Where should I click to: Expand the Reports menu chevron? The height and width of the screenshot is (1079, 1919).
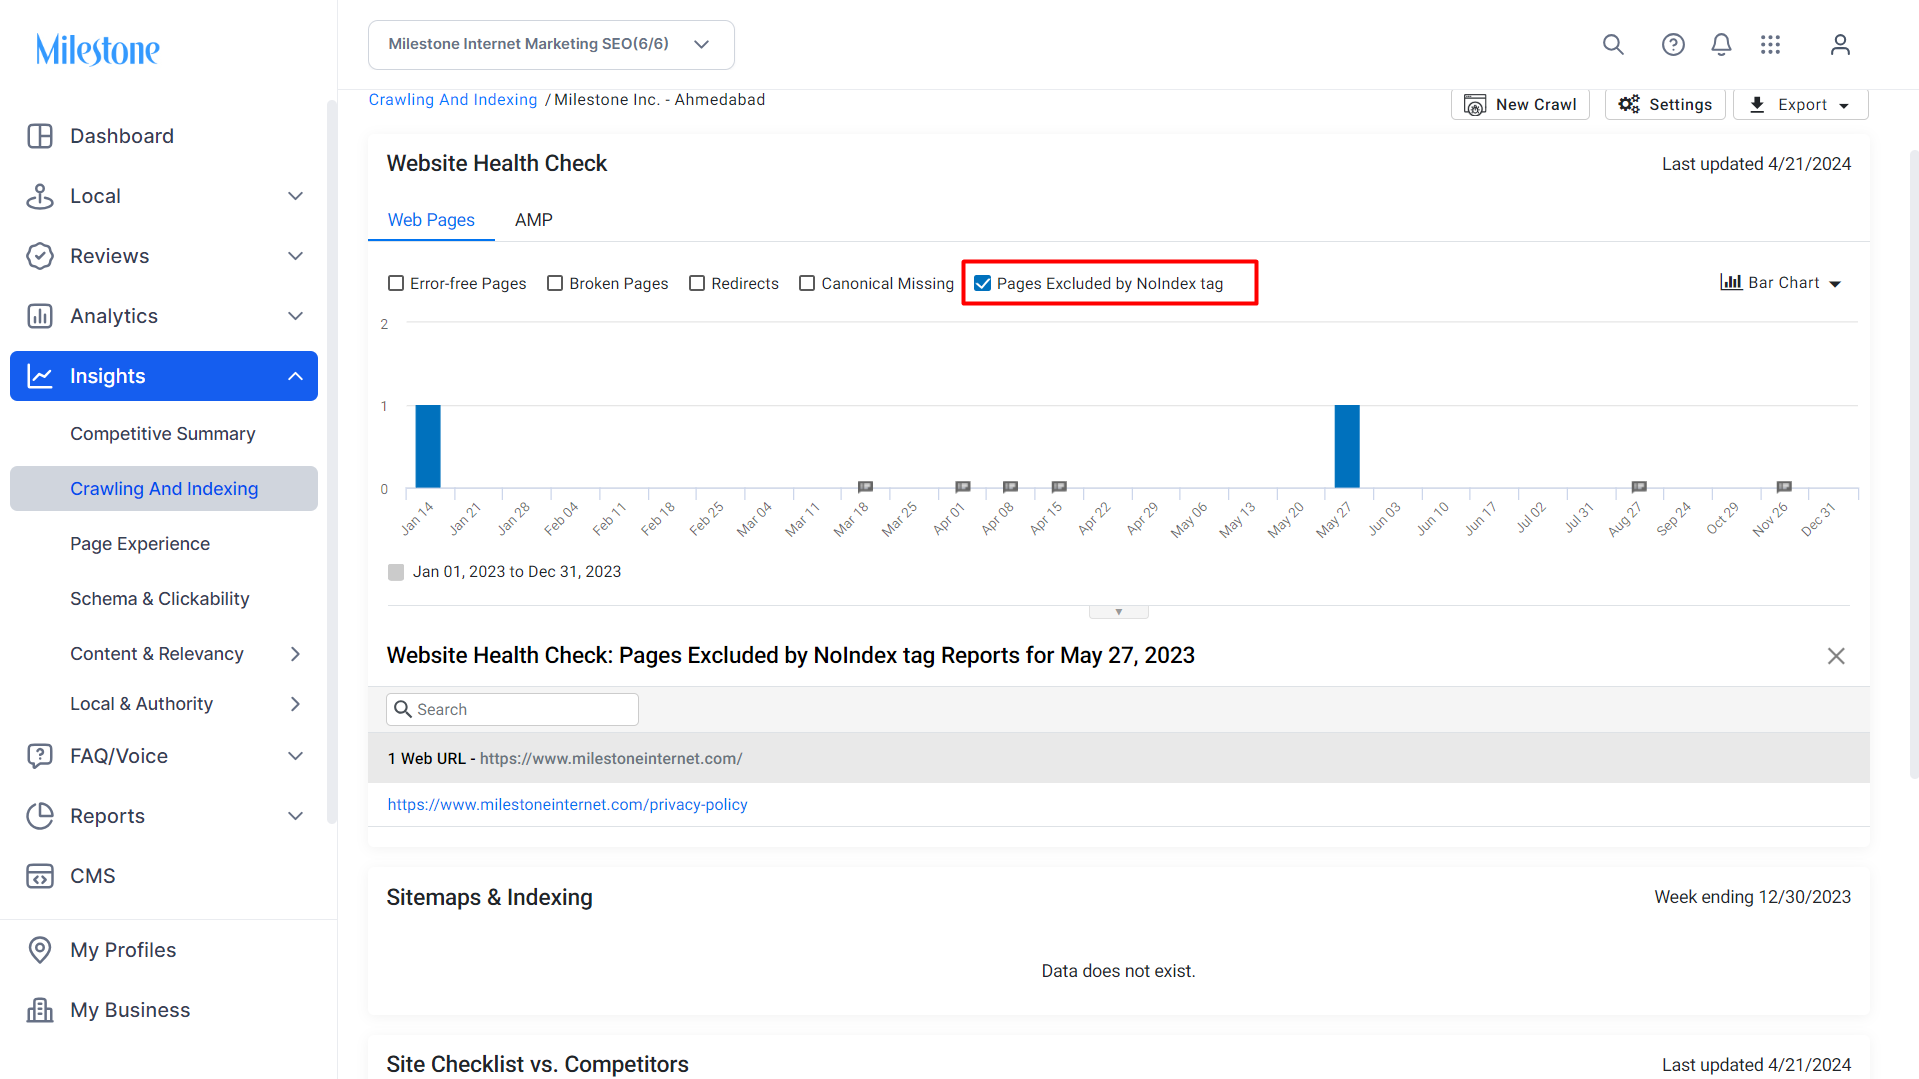pyautogui.click(x=295, y=816)
